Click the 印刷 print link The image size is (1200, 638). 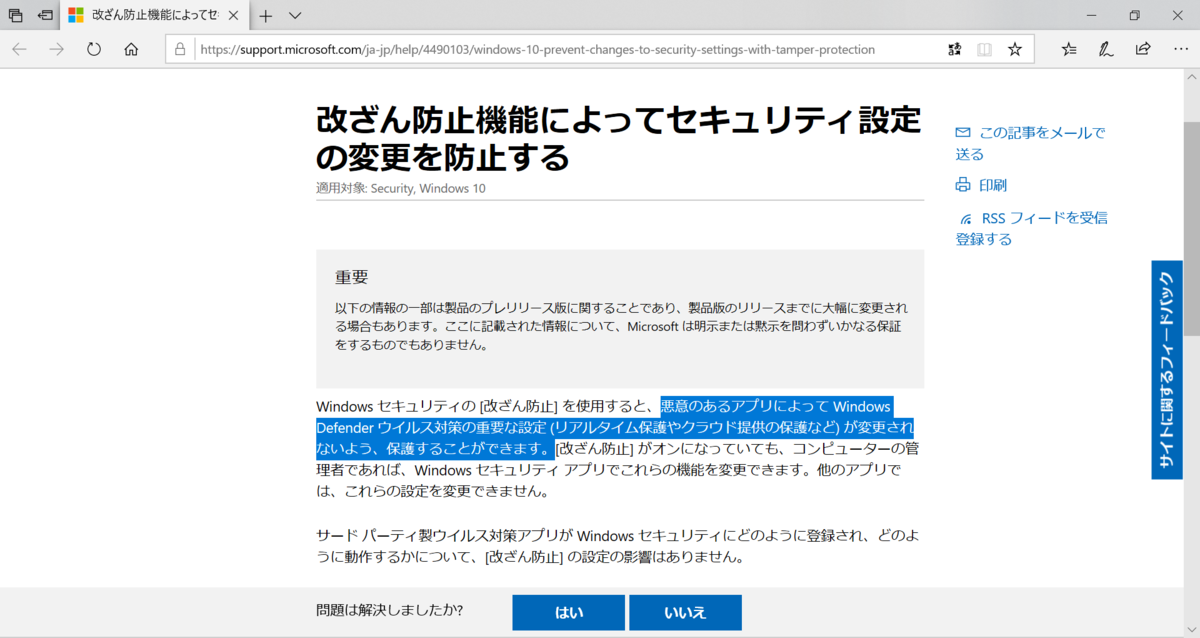[981, 185]
